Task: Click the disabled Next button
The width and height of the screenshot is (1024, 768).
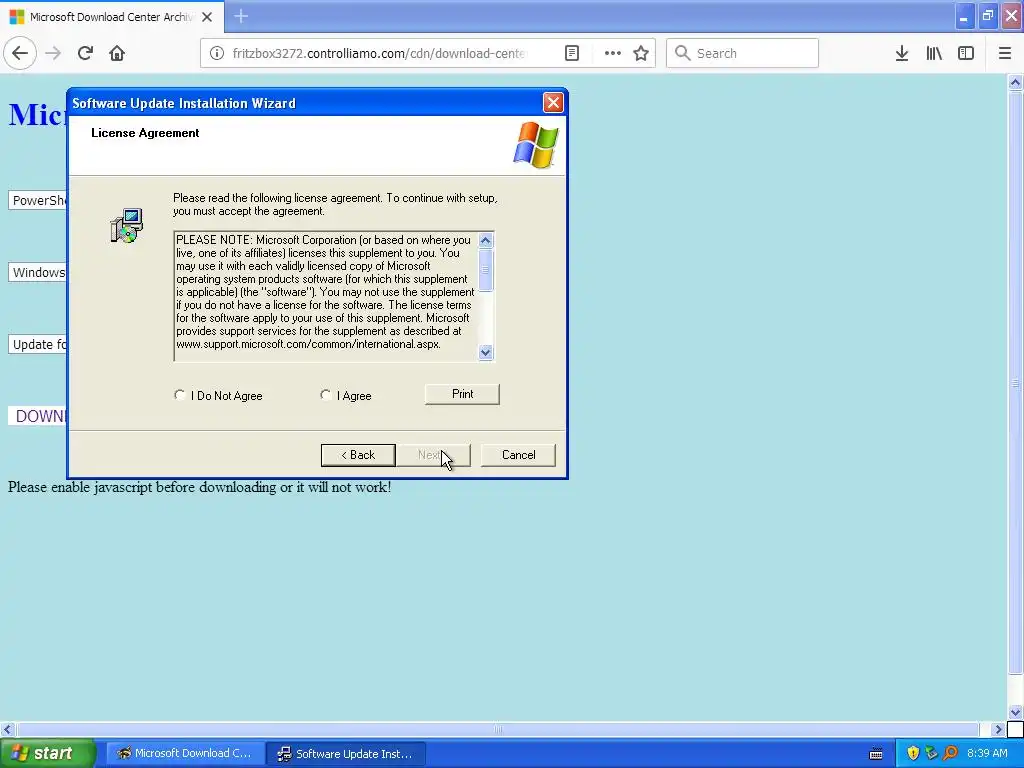Action: tap(434, 455)
